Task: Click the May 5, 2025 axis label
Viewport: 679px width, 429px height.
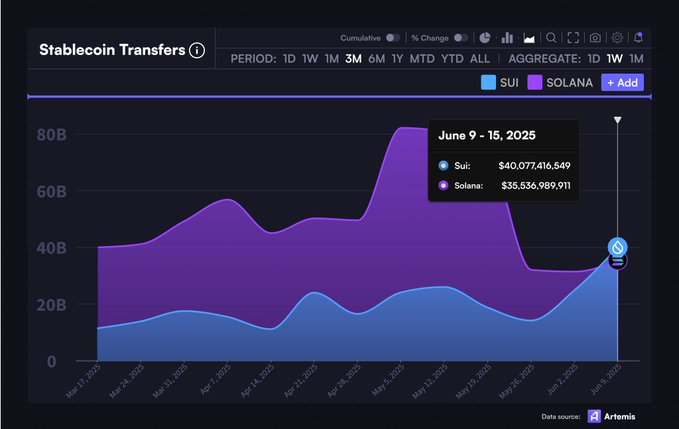Action: click(x=388, y=380)
